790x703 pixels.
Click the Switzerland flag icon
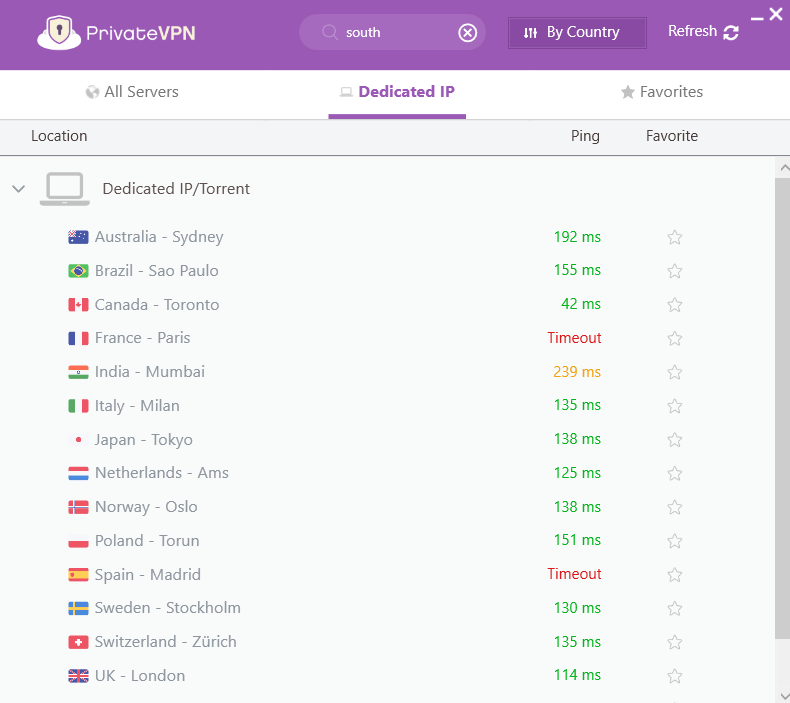pos(78,642)
